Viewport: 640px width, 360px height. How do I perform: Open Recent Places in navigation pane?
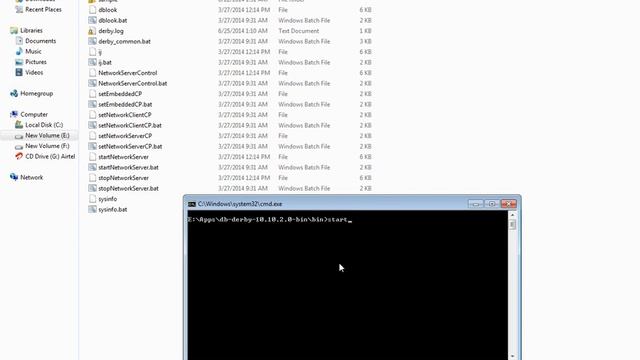(43, 9)
